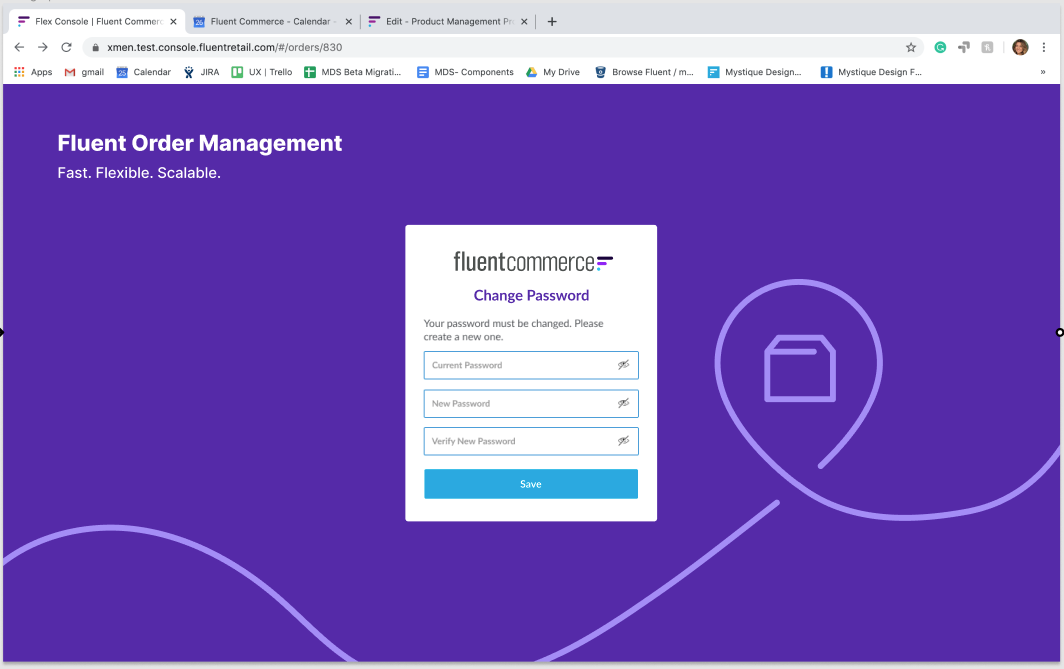Open the UX Trello bookmark
Image resolution: width=1064 pixels, height=669 pixels.
point(262,72)
